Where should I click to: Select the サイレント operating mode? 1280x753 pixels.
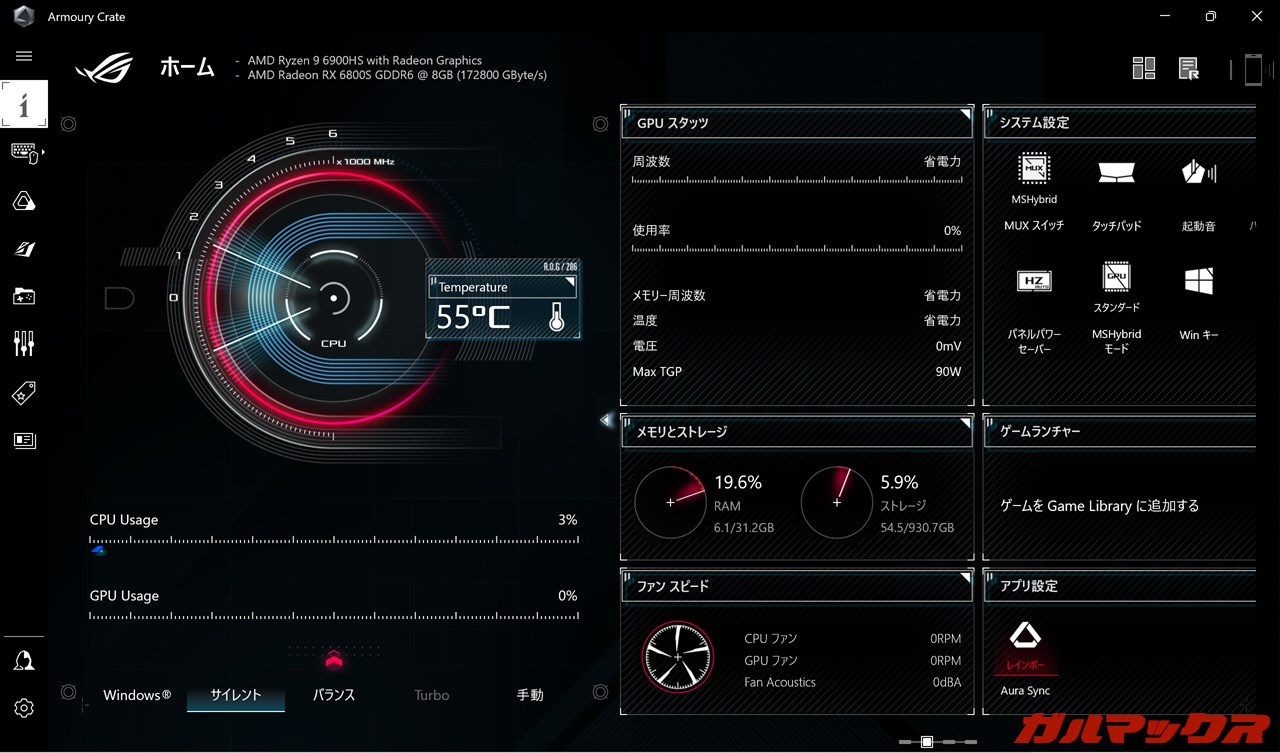pos(236,695)
